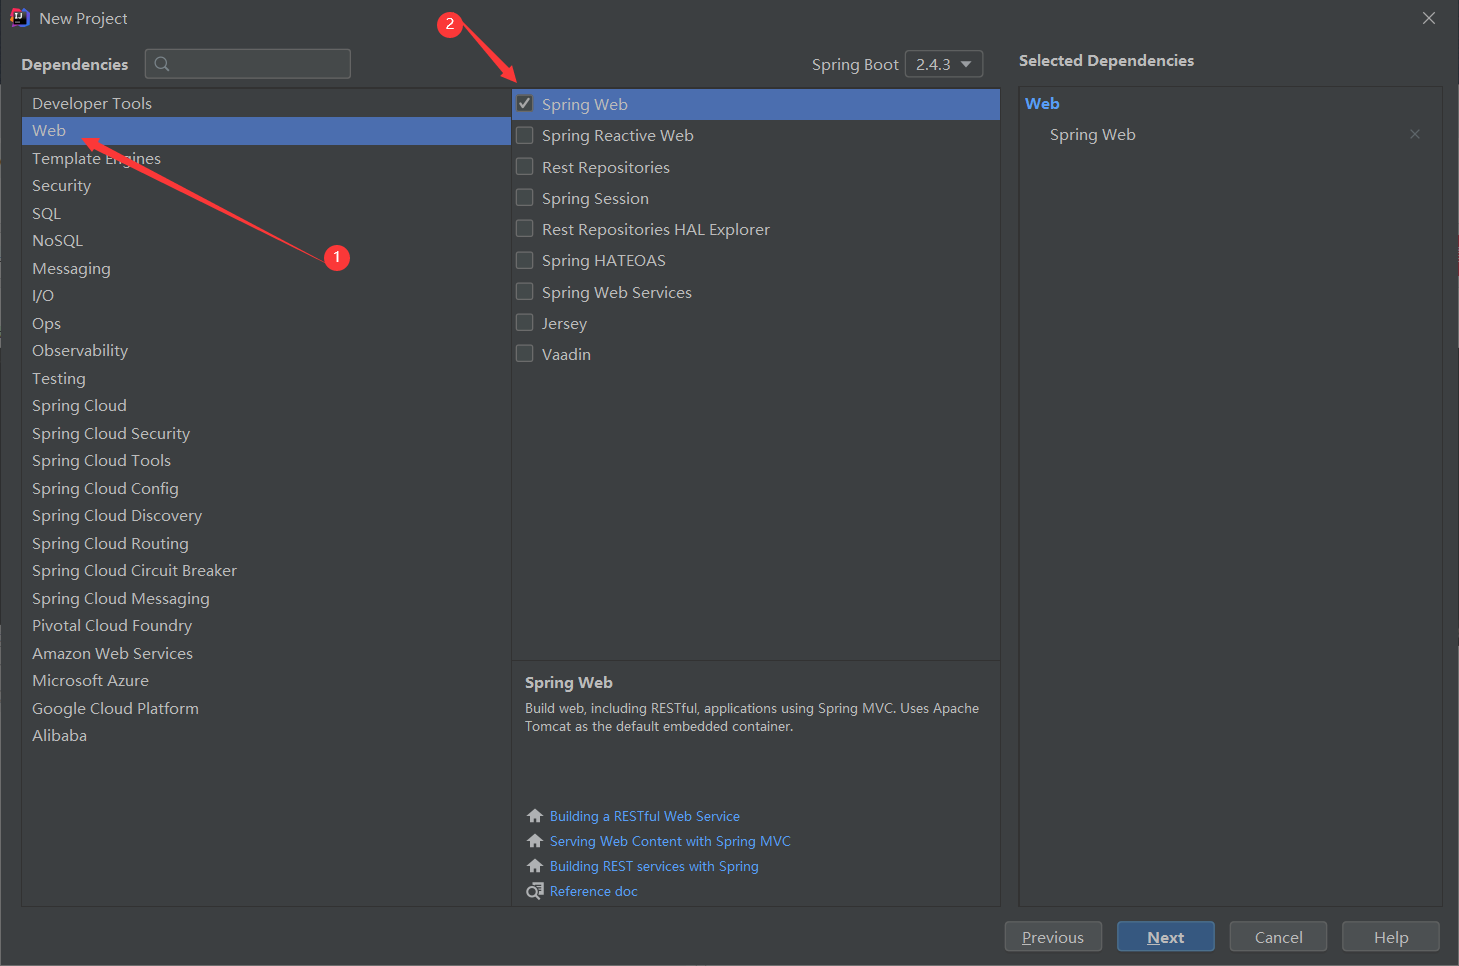Click the Reference doc icon
Screen dimensions: 1459x966
point(535,891)
